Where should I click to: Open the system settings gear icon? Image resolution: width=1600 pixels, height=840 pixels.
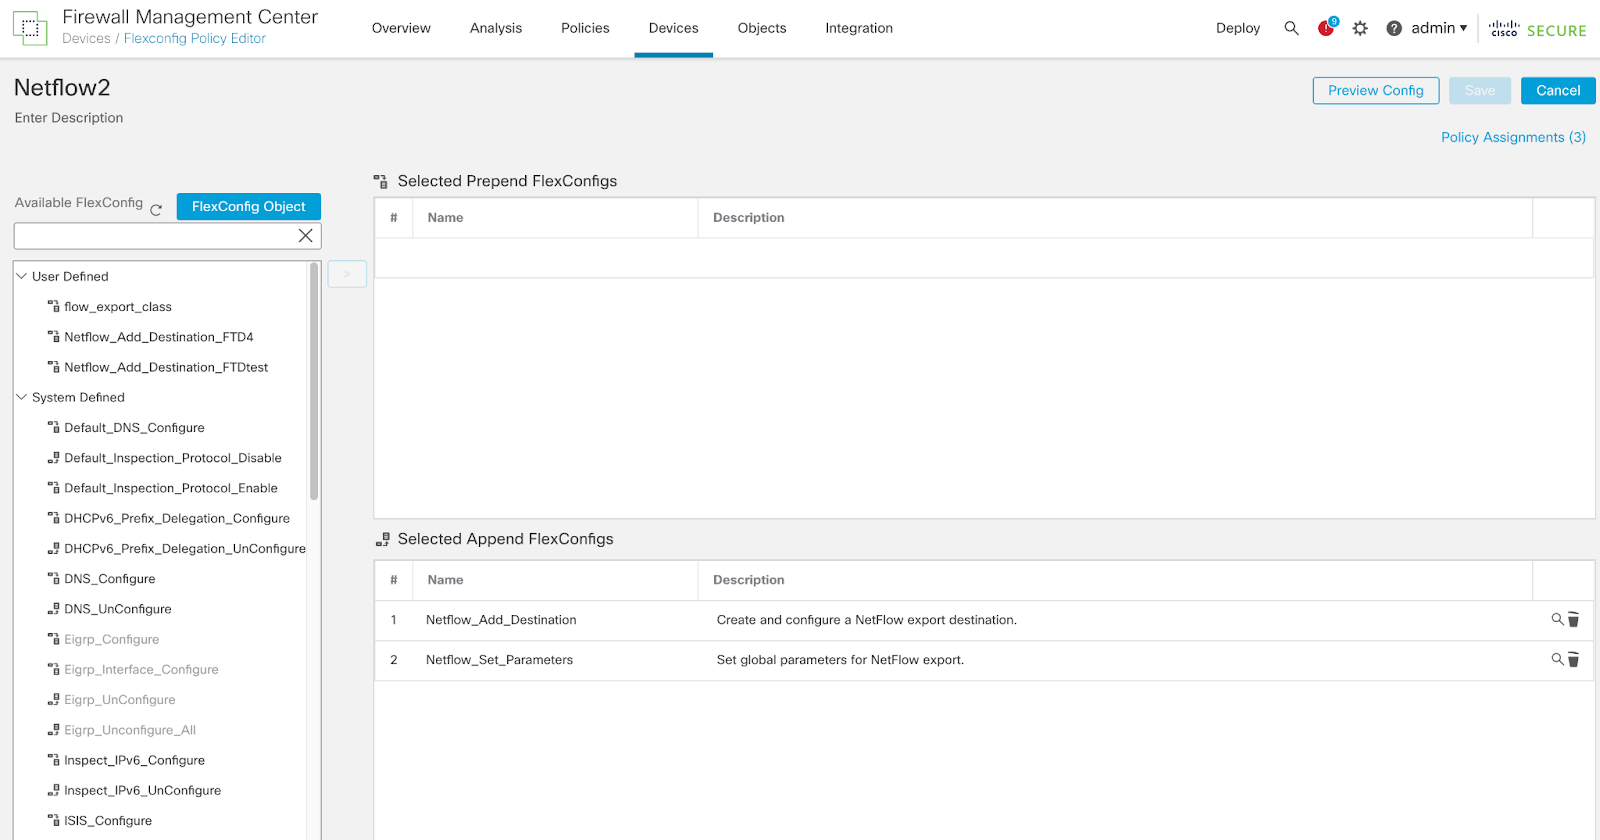(x=1360, y=28)
